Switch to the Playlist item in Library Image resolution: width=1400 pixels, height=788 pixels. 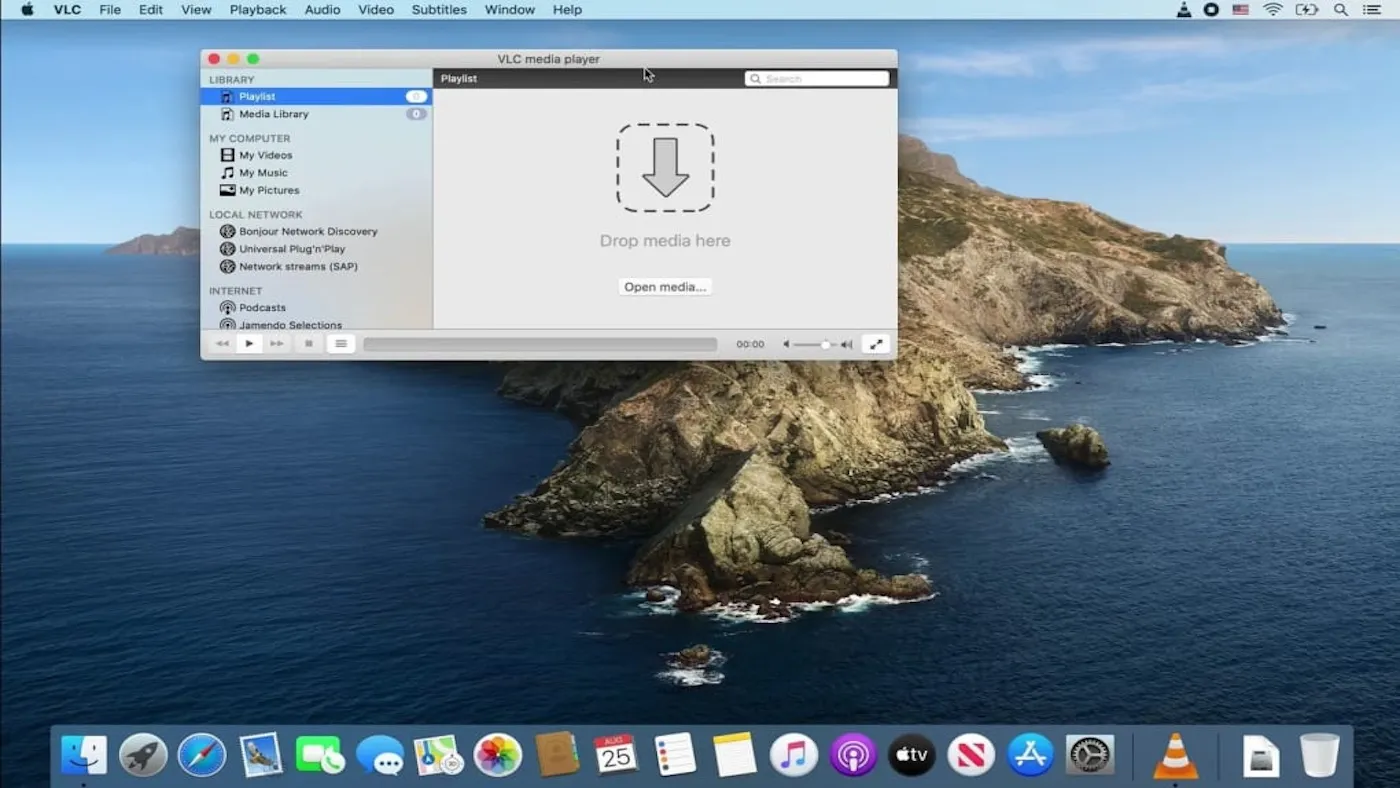pyautogui.click(x=259, y=96)
